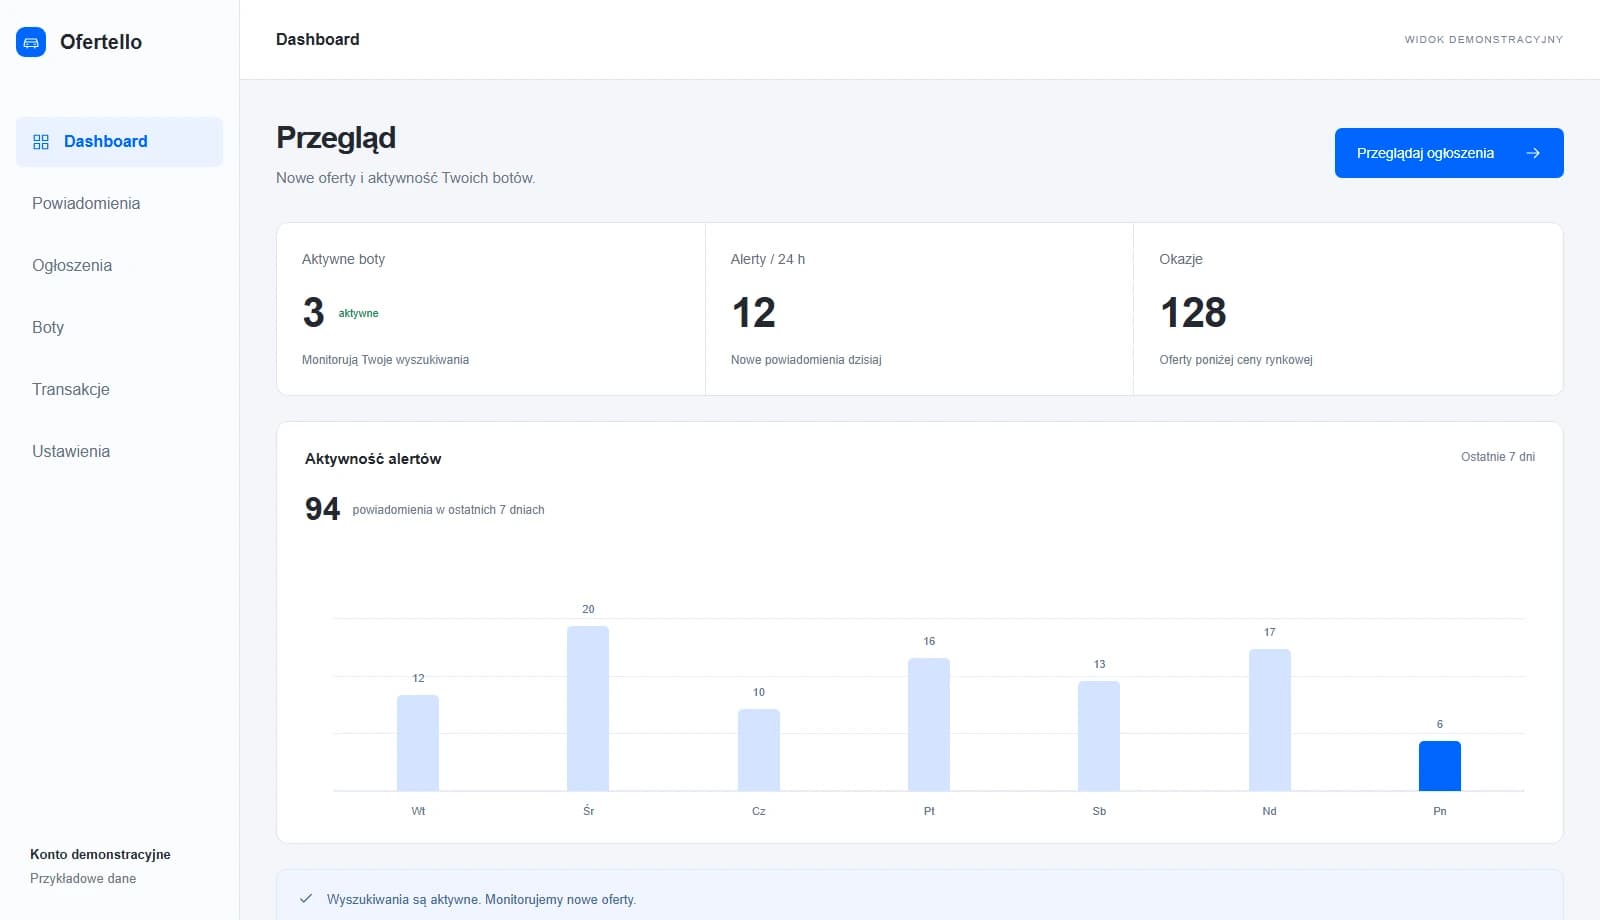Click "Nowe powiadomienia dzisiaj" caption

(806, 360)
